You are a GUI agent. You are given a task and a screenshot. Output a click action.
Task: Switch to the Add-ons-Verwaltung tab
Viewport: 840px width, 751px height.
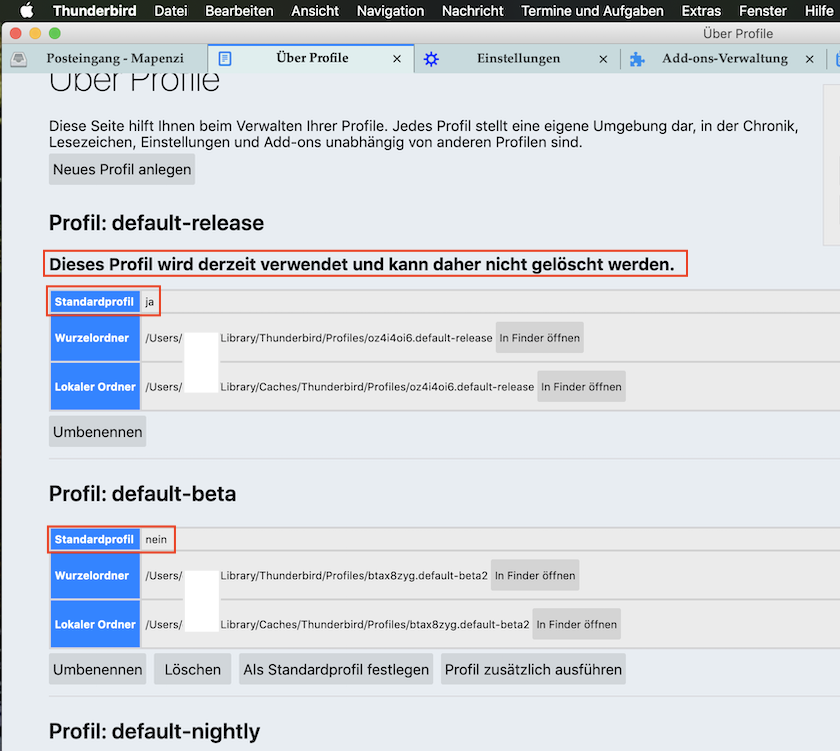tap(724, 58)
